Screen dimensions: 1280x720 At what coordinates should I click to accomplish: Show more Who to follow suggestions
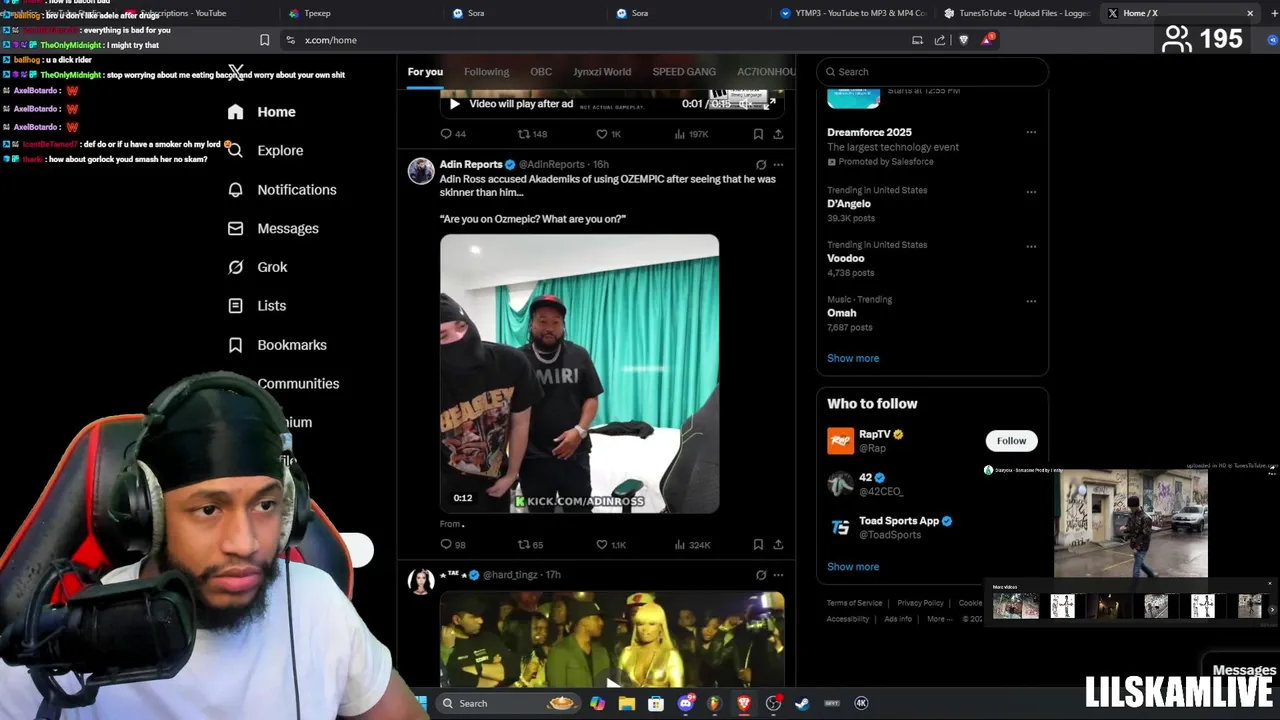(x=853, y=567)
